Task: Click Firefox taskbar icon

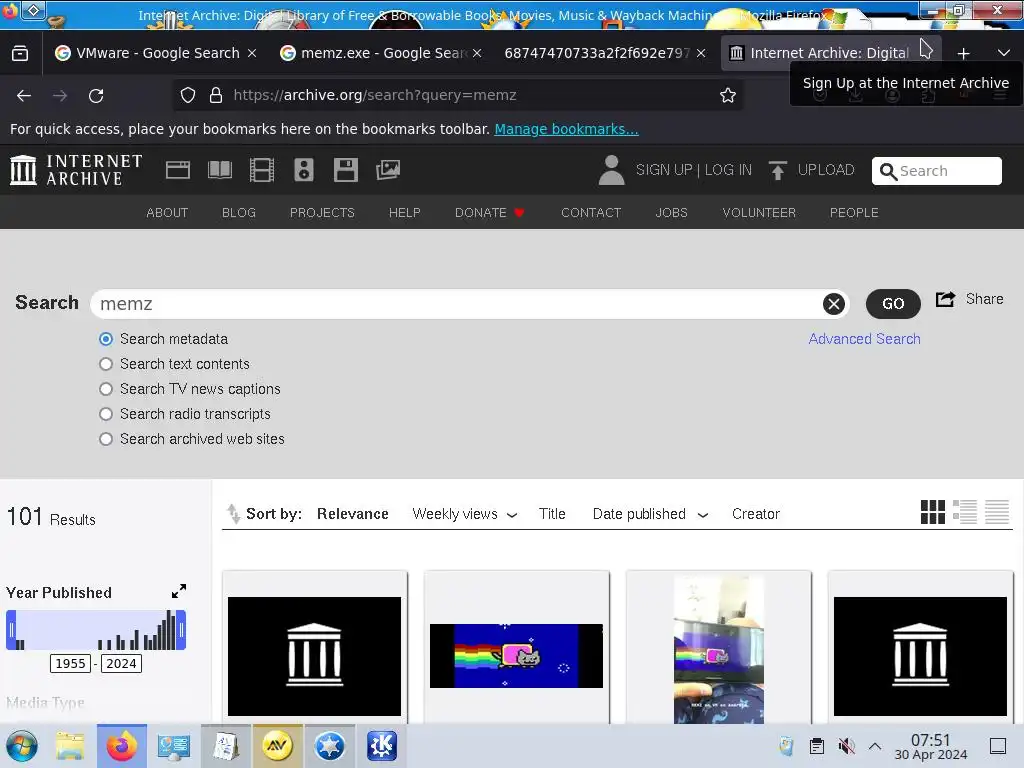Action: 121,746
